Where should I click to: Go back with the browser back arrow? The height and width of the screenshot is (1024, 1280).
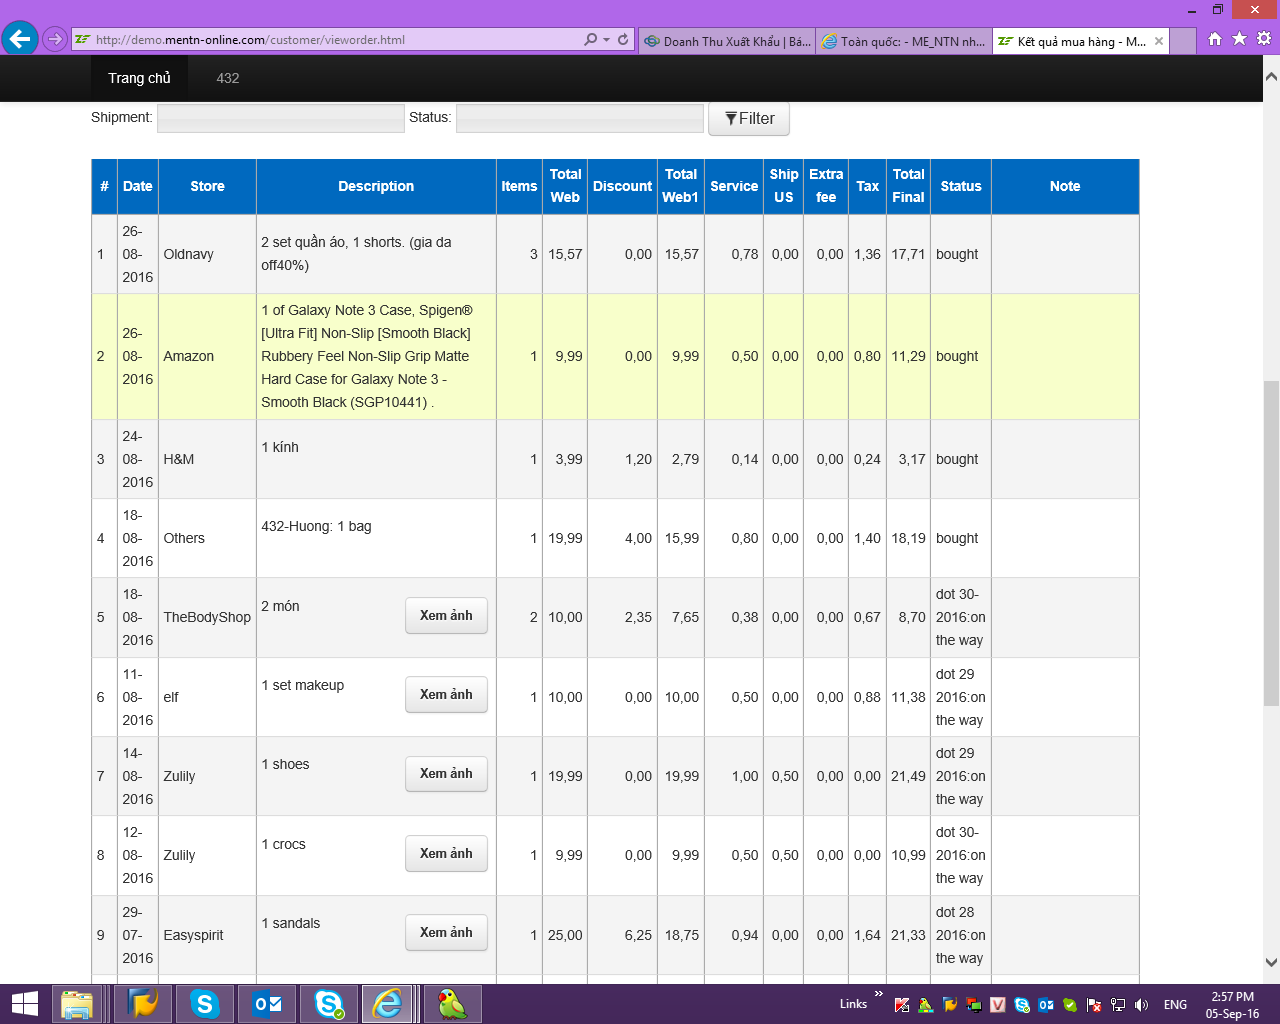20,39
